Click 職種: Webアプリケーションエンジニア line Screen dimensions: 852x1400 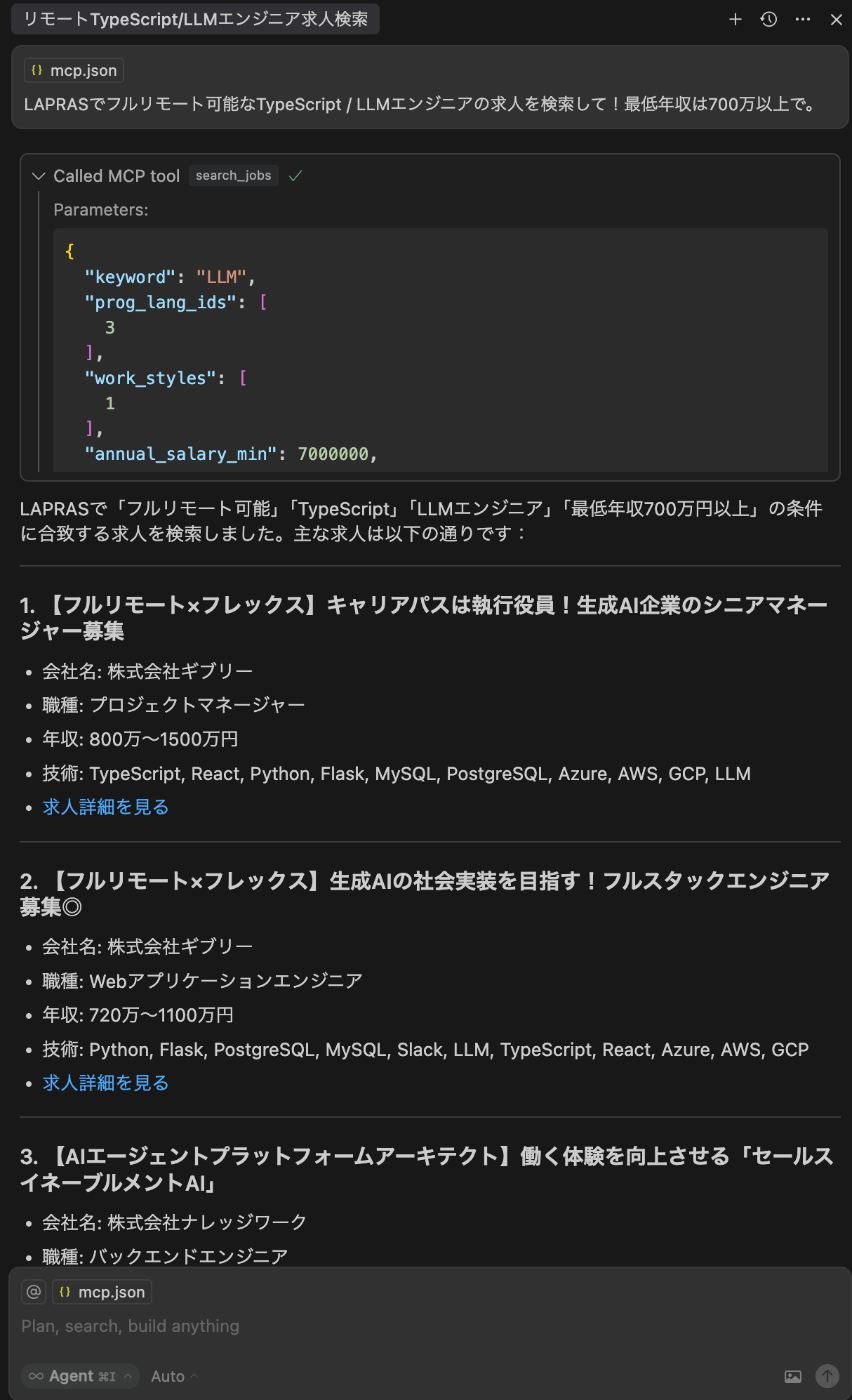click(202, 981)
